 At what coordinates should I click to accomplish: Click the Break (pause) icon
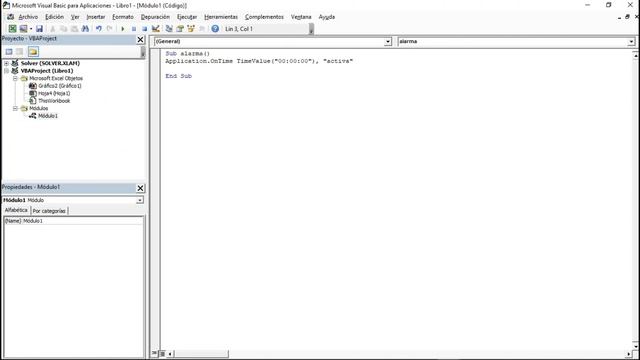click(x=133, y=29)
